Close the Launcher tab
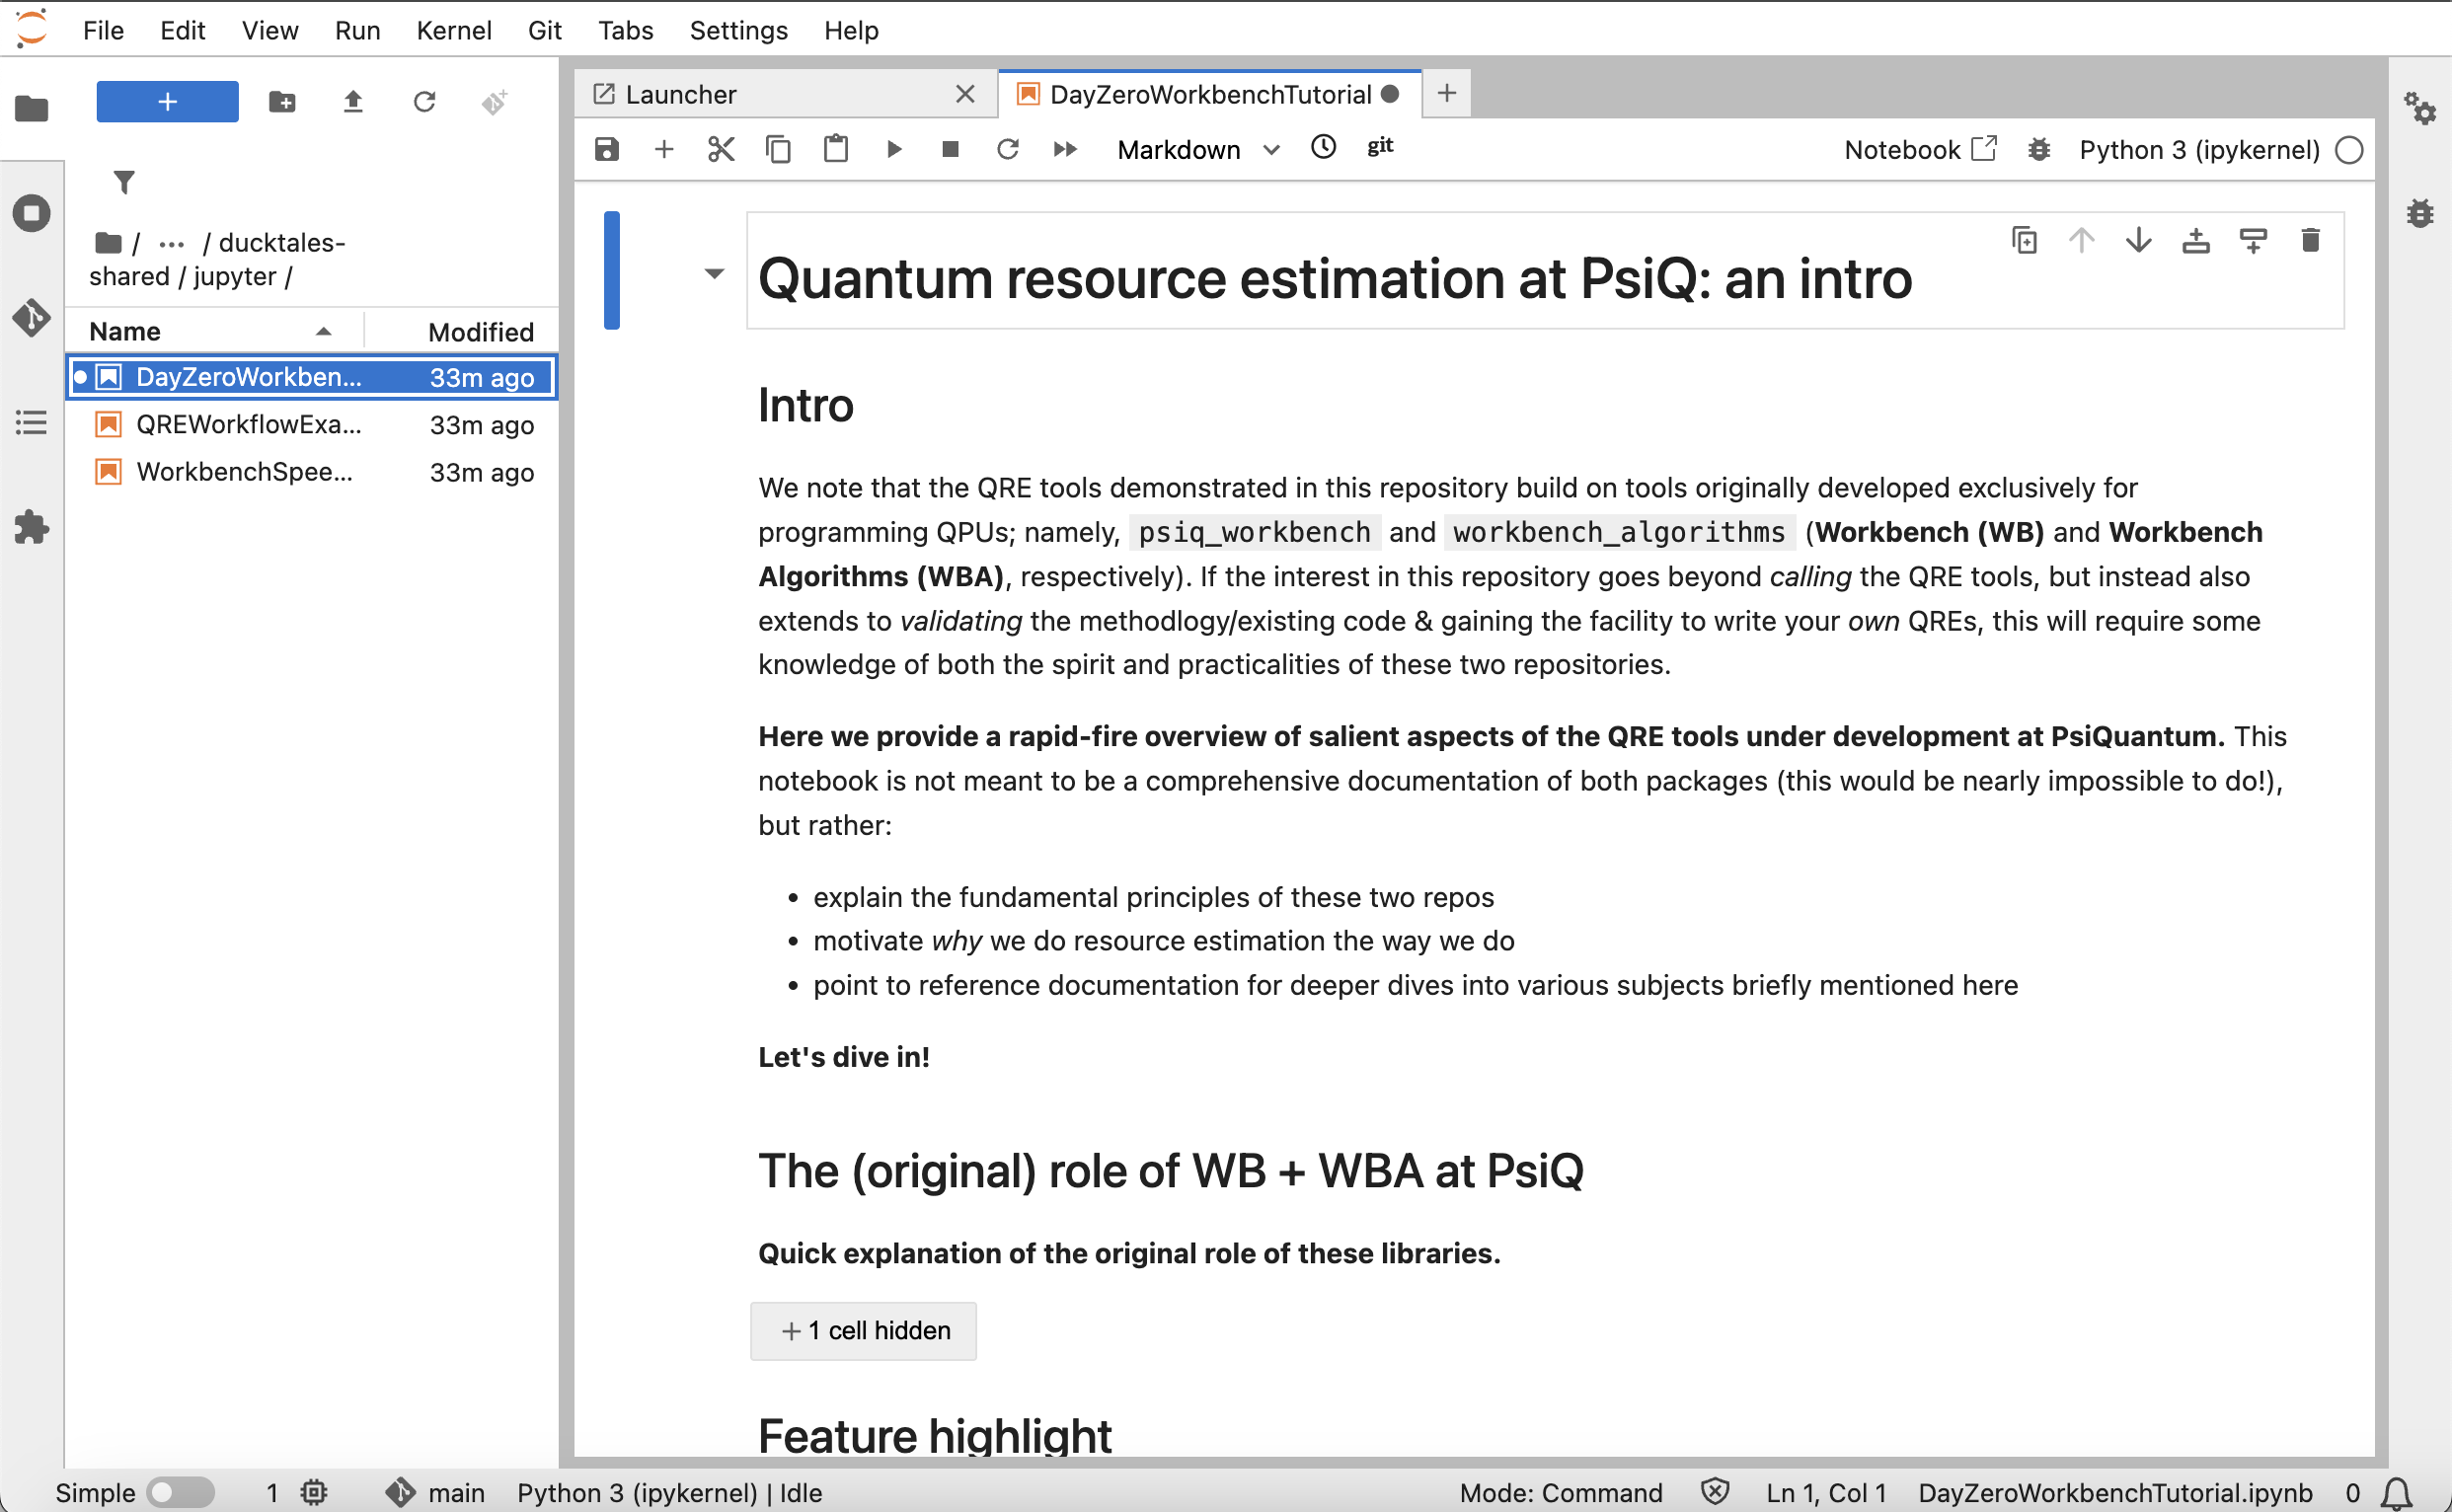This screenshot has height=1512, width=2452. click(x=965, y=94)
